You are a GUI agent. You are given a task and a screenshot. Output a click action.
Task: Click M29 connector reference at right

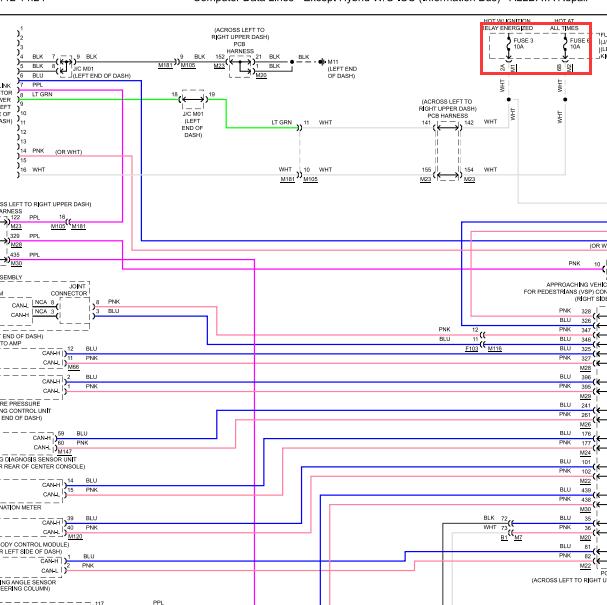[585, 396]
